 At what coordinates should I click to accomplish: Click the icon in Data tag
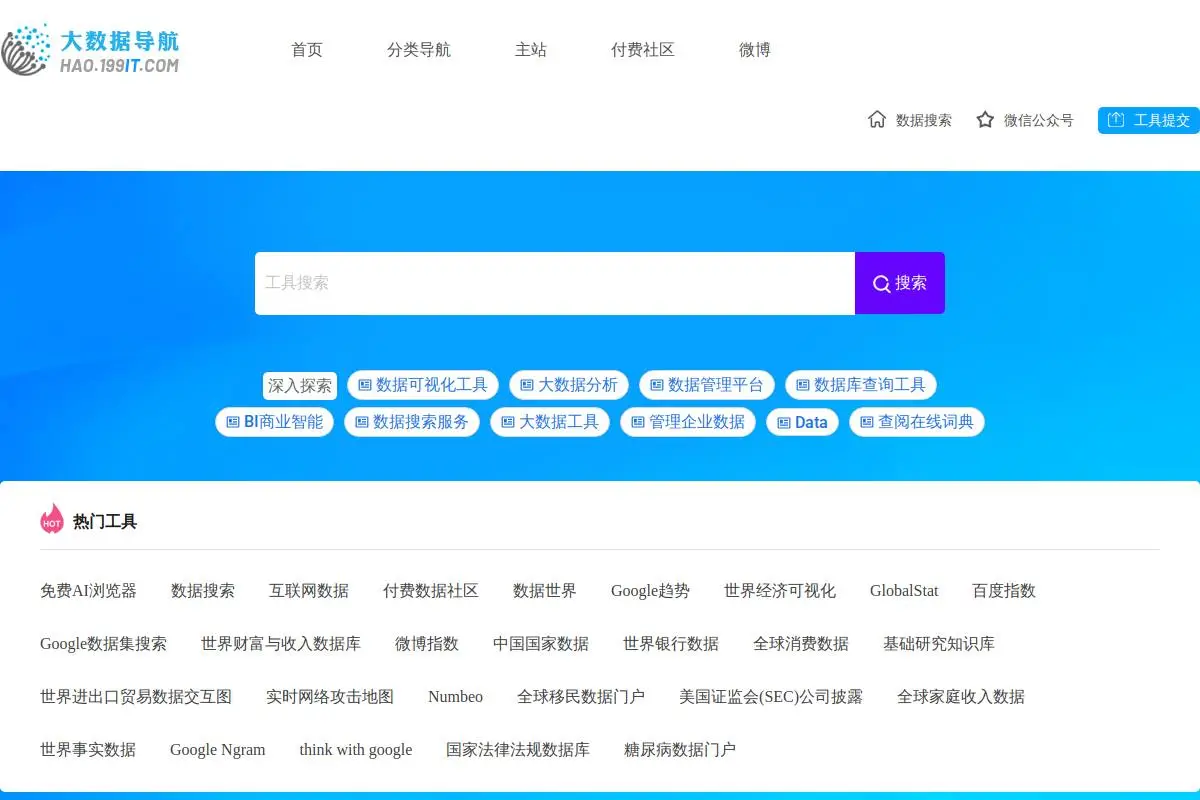coord(784,422)
